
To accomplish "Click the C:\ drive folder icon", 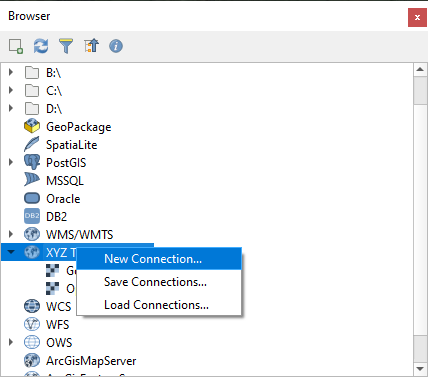I will [32, 90].
